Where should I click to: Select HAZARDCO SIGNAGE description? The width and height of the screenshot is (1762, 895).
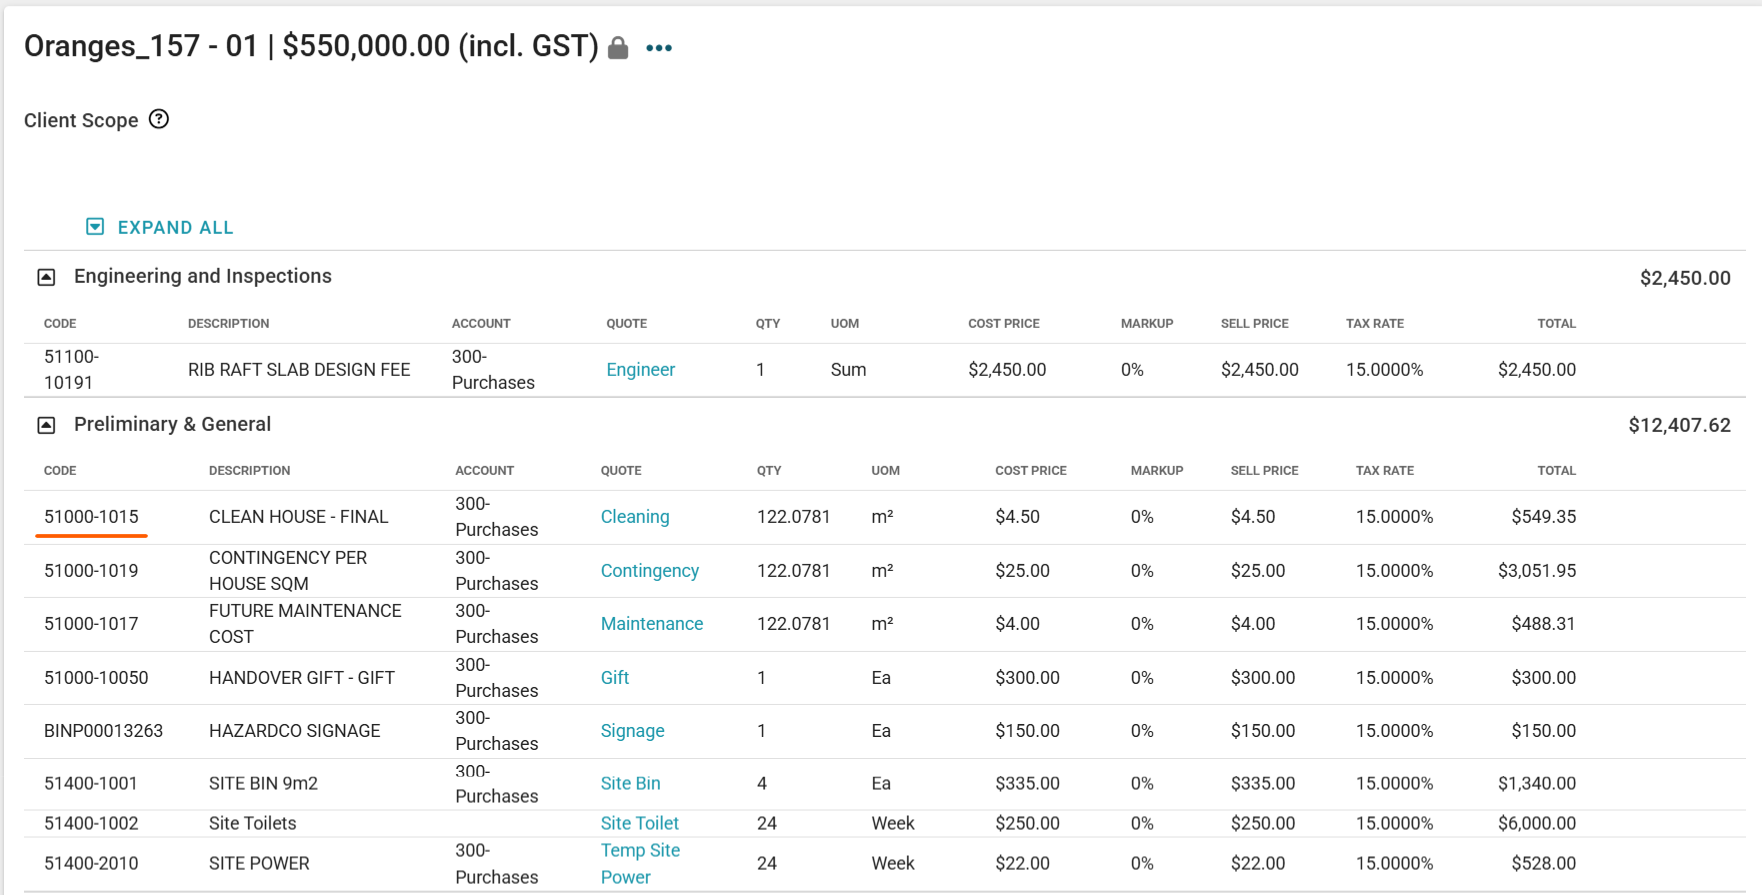pyautogui.click(x=294, y=730)
